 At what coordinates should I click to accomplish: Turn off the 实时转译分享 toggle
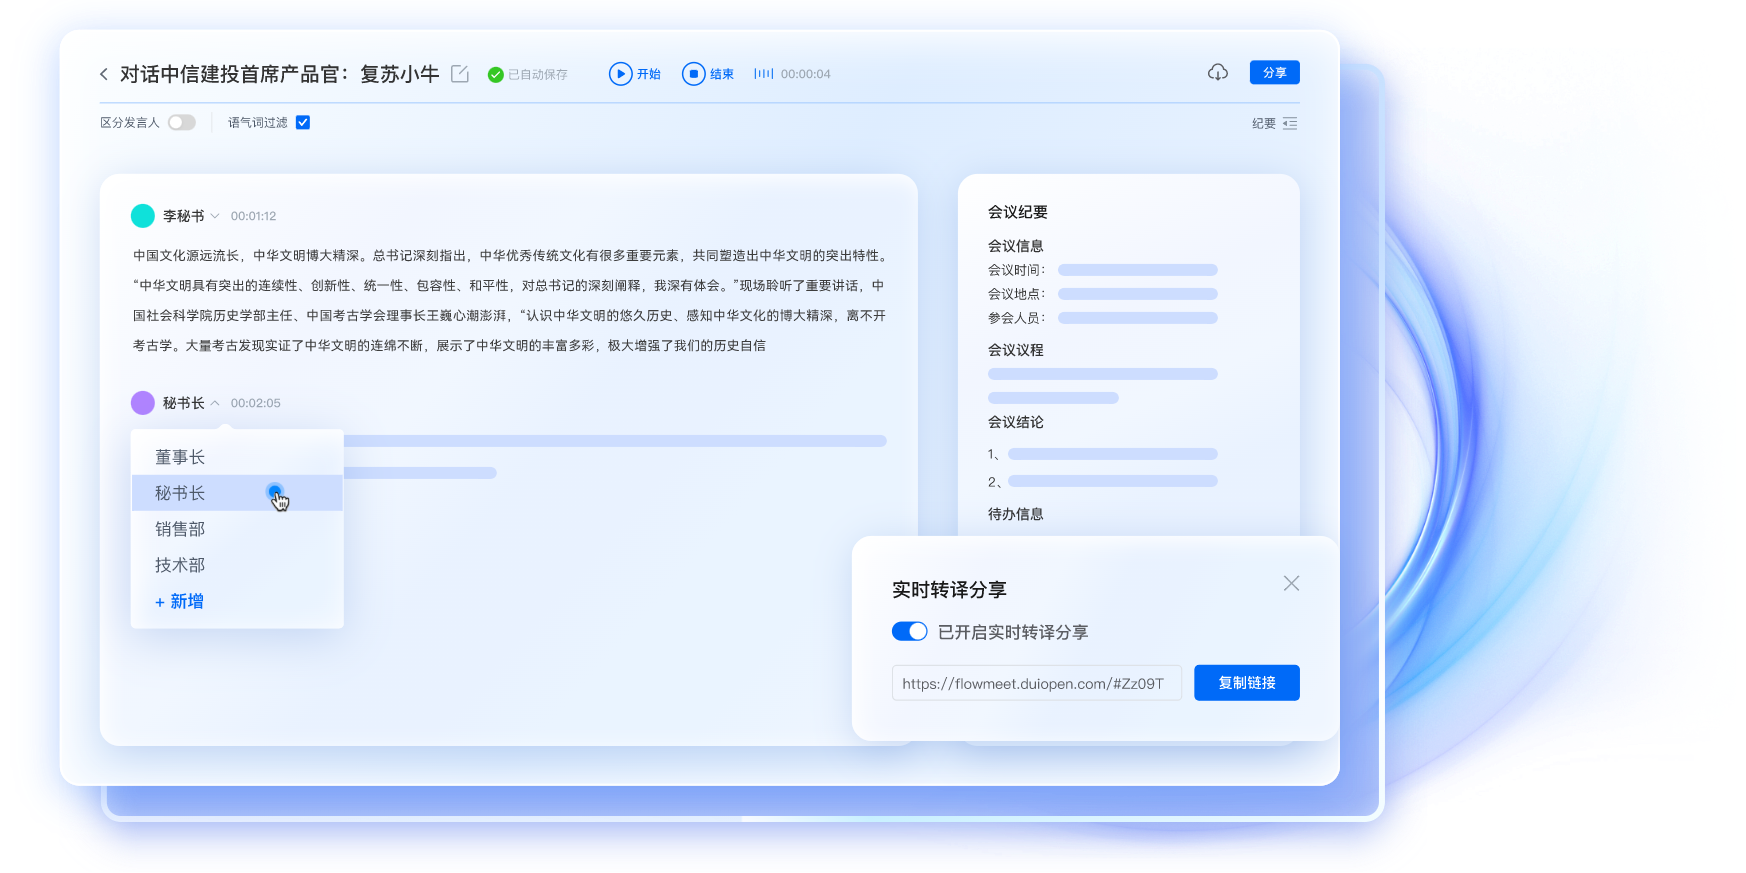tap(909, 632)
